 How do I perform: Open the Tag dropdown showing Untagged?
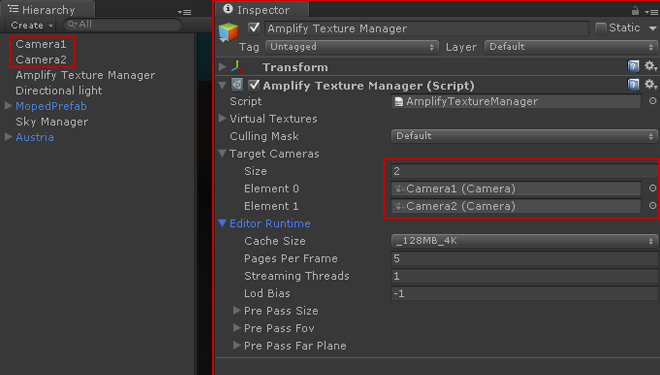[352, 47]
